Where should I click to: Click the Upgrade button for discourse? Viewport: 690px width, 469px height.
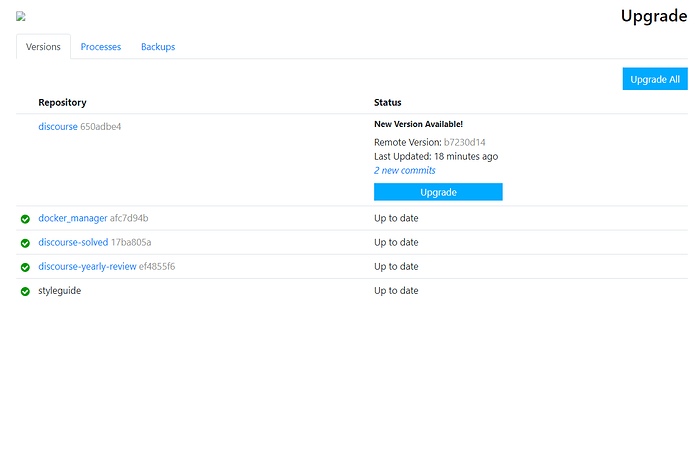coord(438,192)
